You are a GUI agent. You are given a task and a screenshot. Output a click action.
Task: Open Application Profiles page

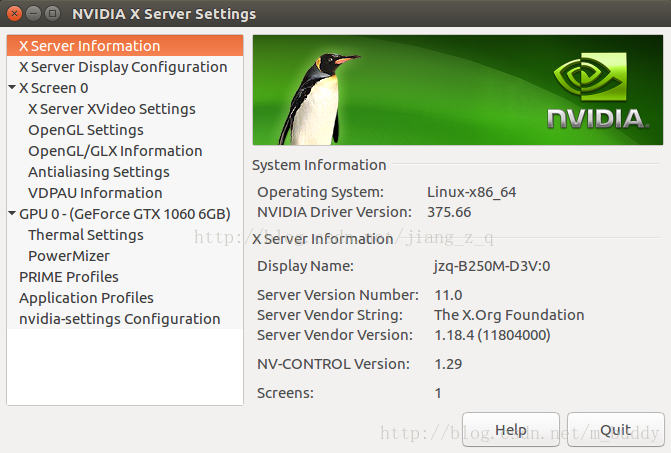coord(86,298)
